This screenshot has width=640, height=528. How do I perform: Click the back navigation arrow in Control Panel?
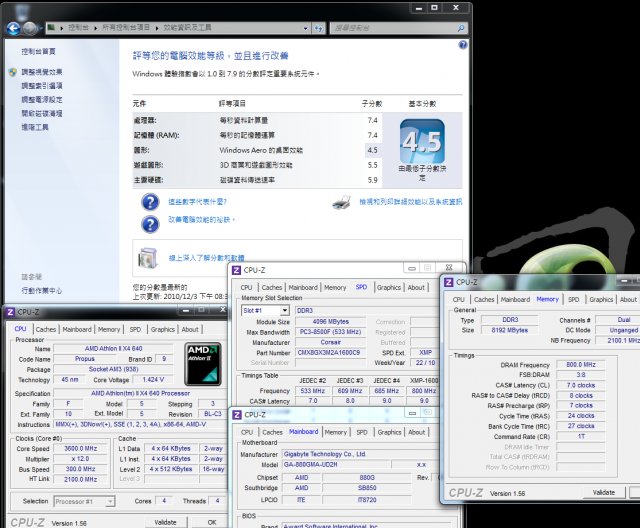(13, 28)
